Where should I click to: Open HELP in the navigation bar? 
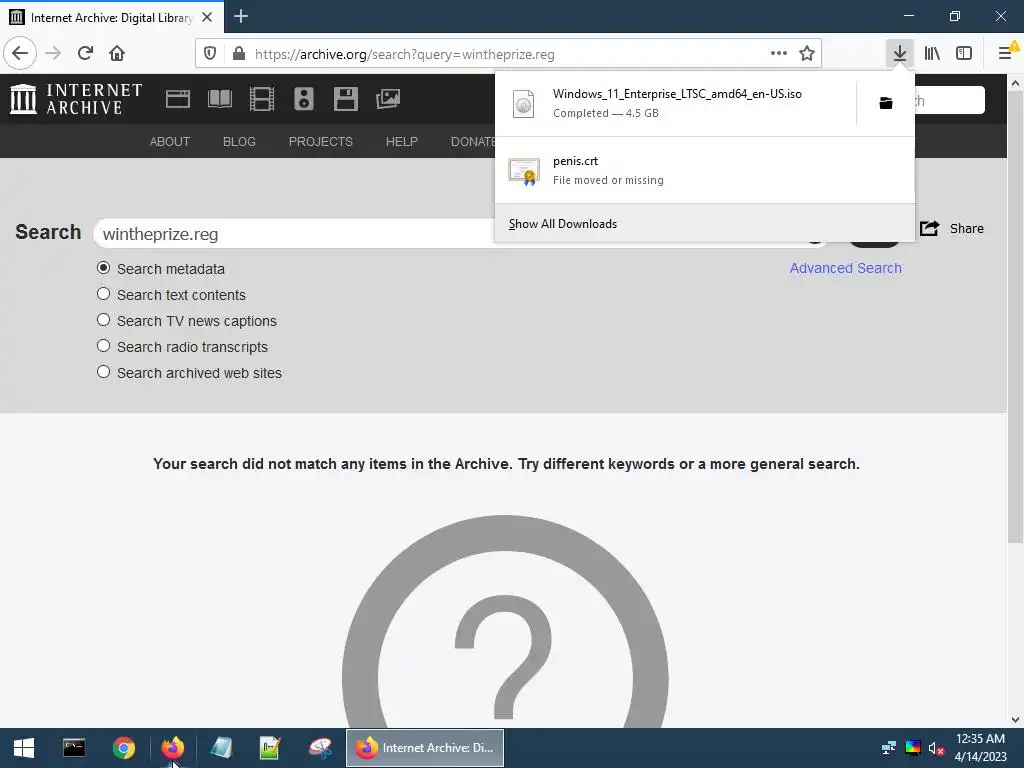(402, 142)
